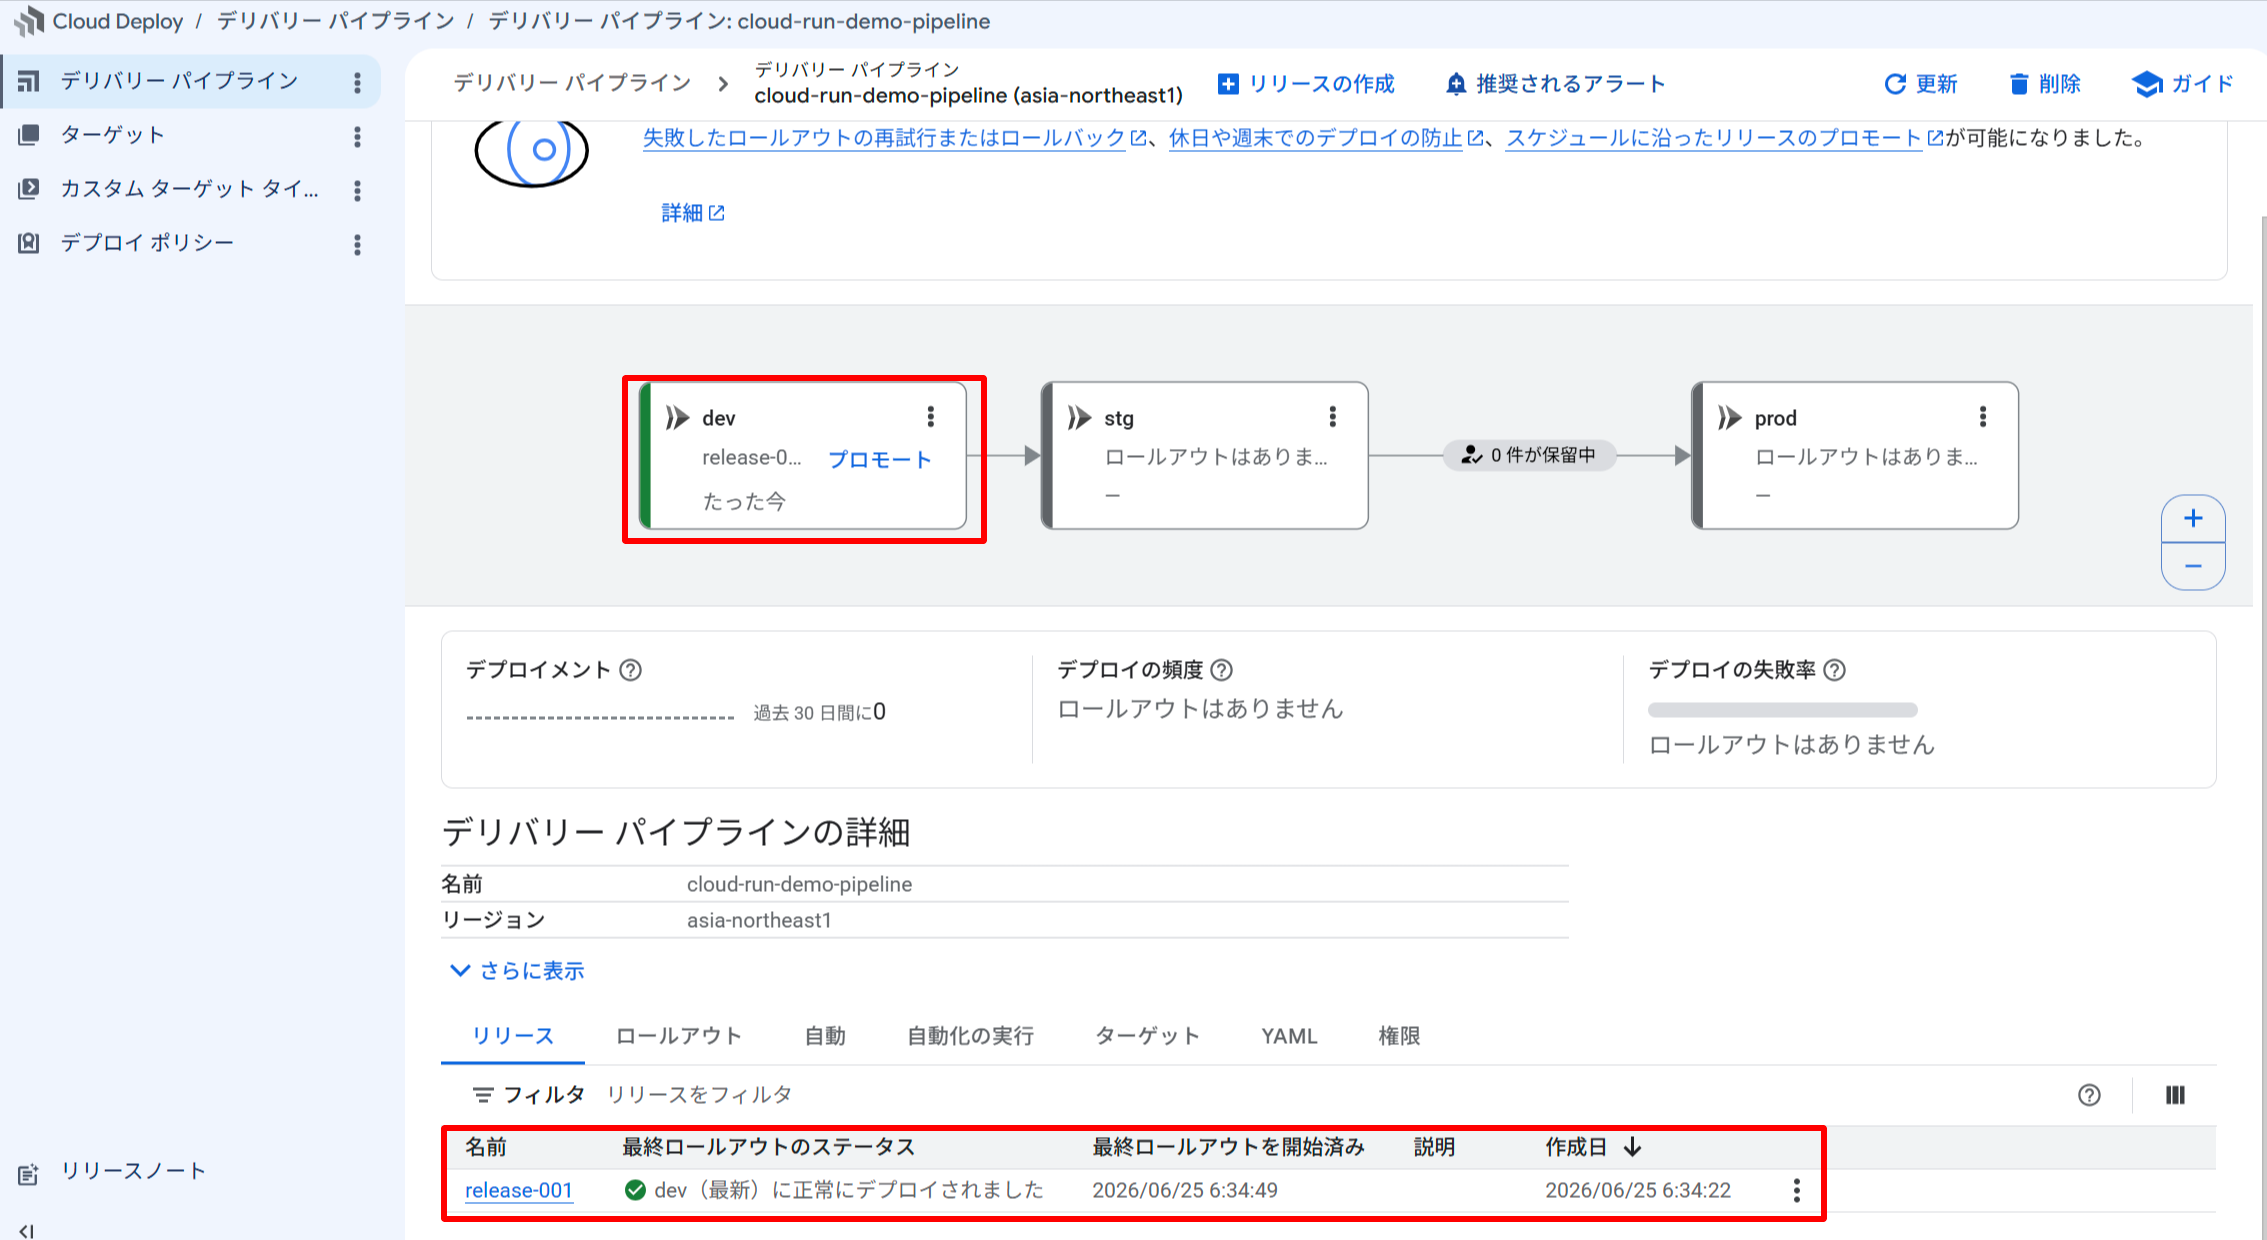Show help for デプロイメント metric

(x=630, y=670)
